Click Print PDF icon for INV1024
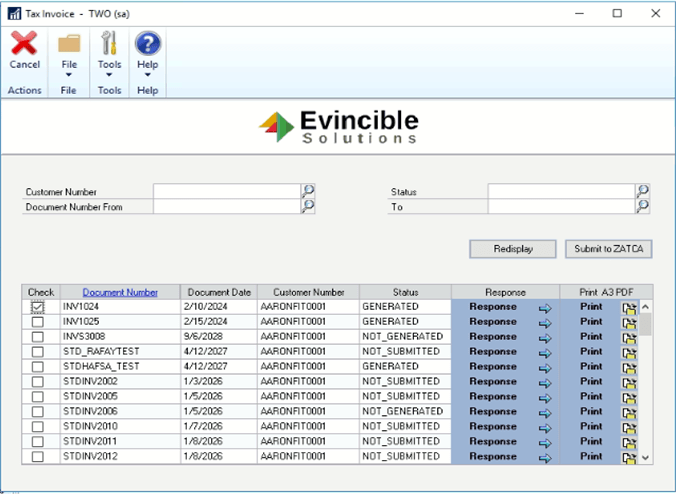 coord(629,309)
